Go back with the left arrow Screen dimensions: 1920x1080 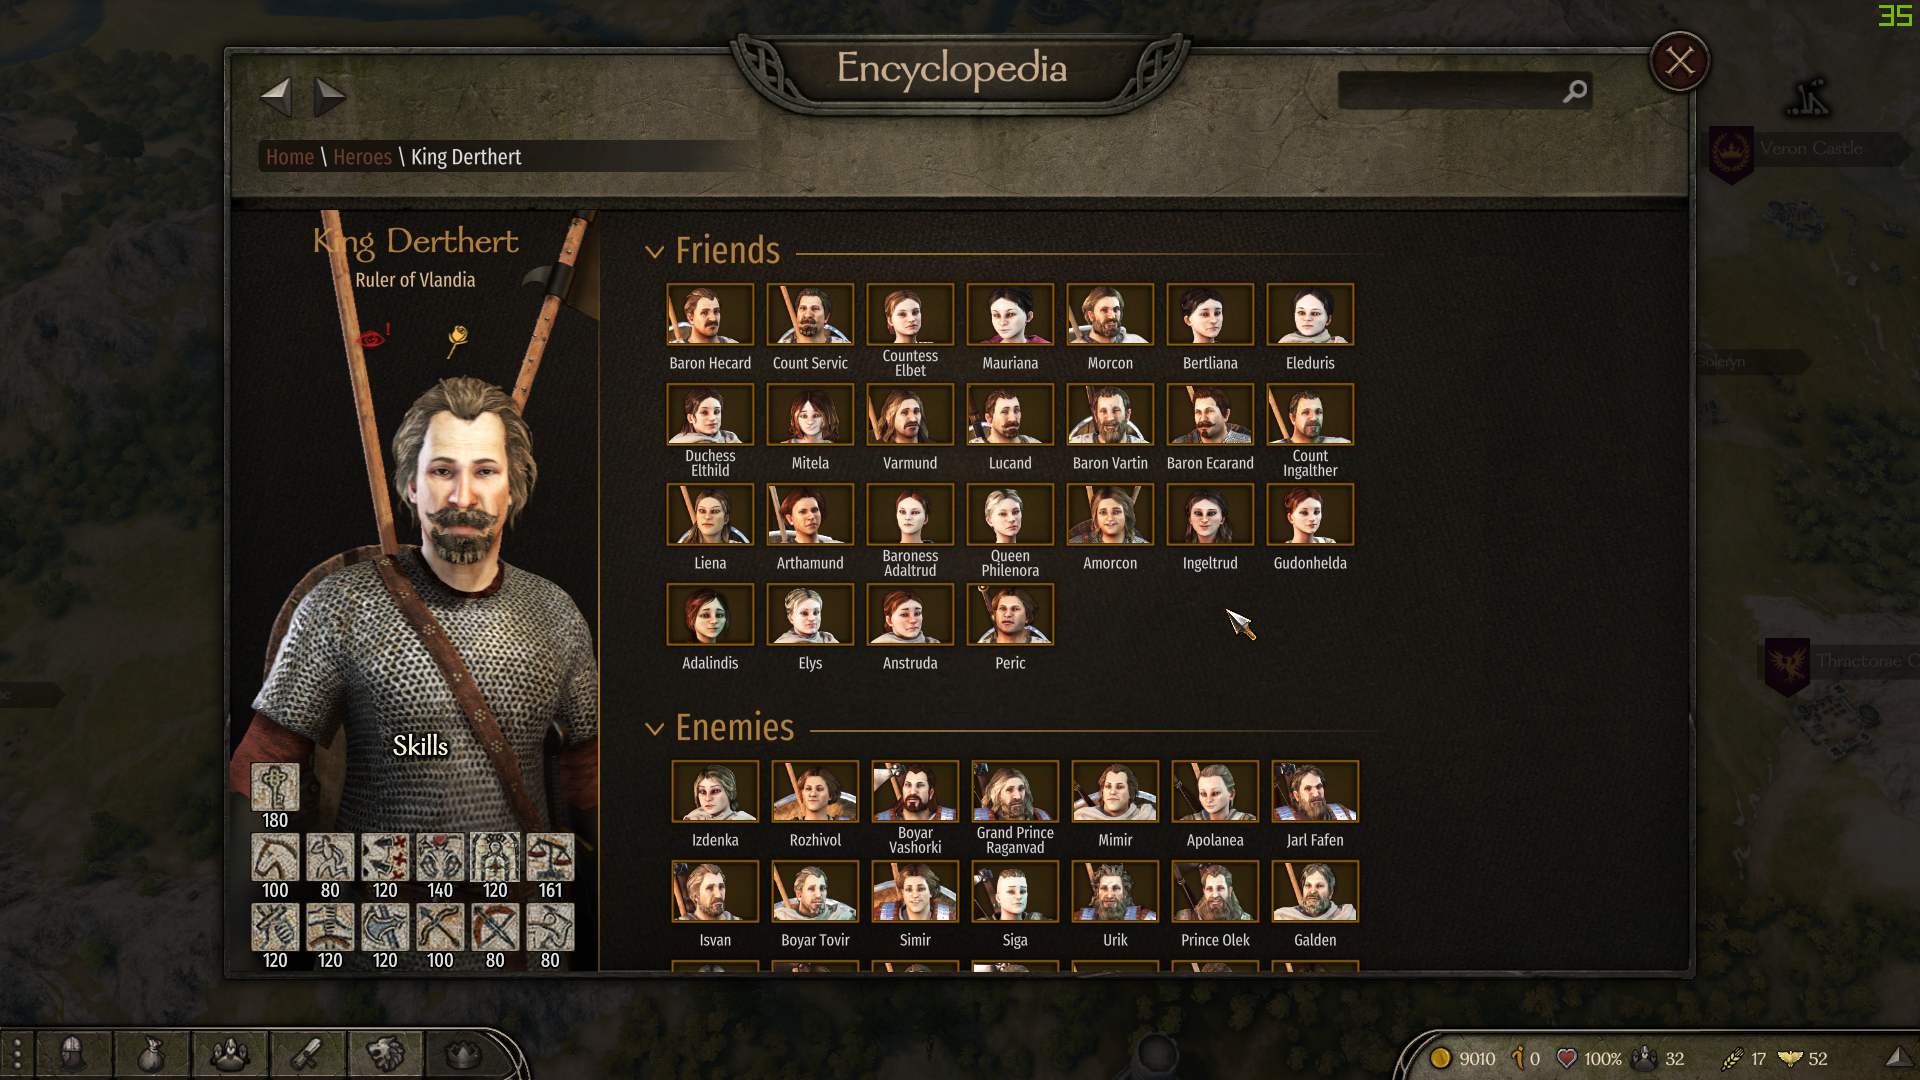pyautogui.click(x=276, y=97)
